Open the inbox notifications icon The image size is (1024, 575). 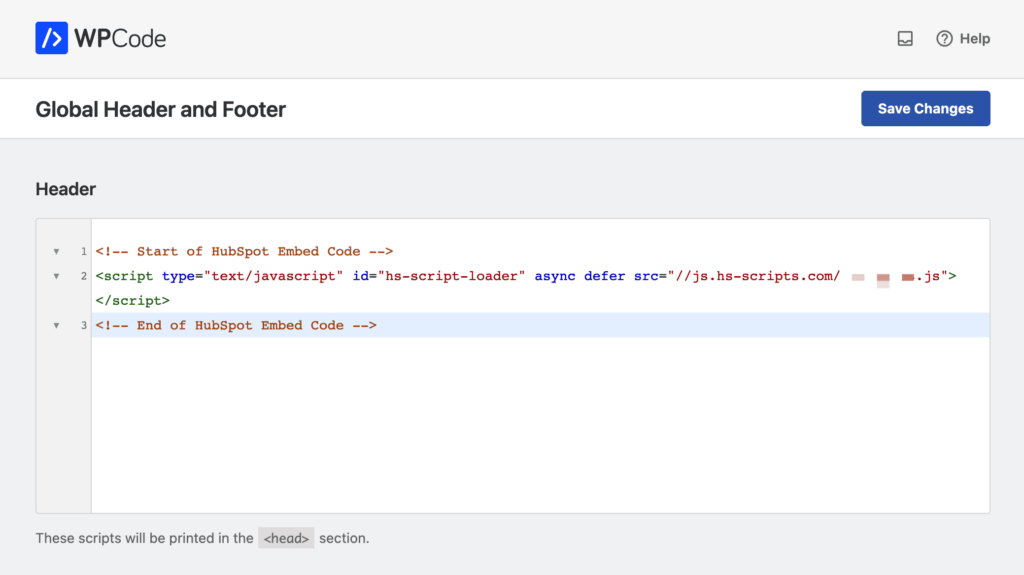(x=905, y=39)
